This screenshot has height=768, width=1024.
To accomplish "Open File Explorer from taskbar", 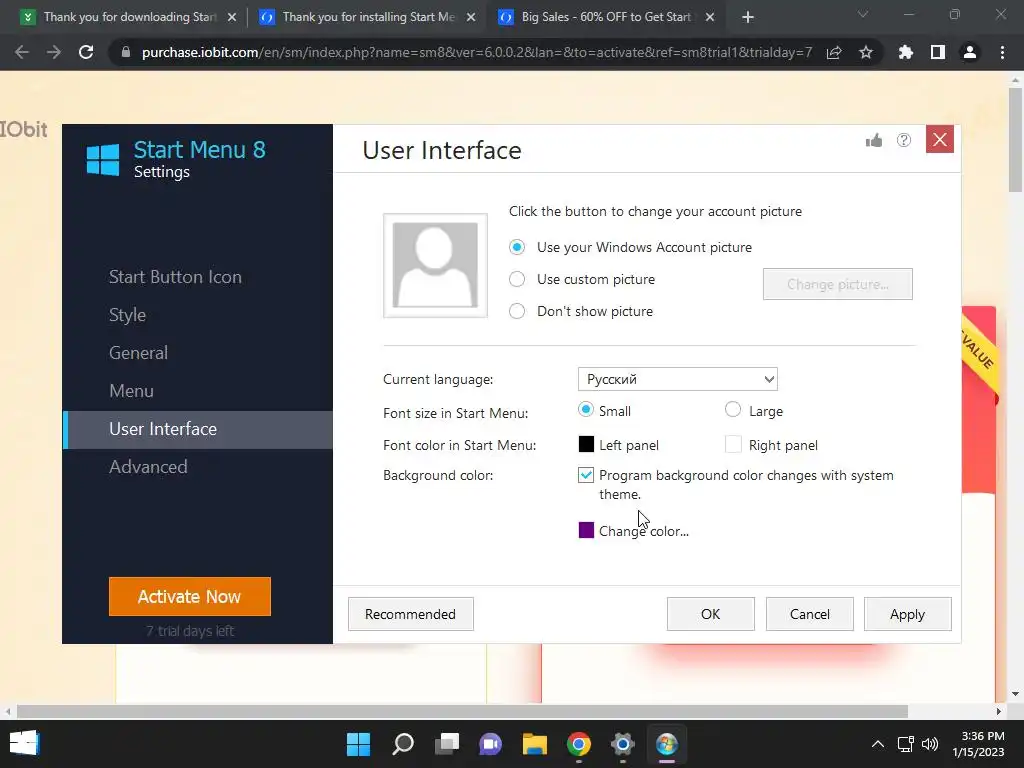I will click(x=535, y=744).
